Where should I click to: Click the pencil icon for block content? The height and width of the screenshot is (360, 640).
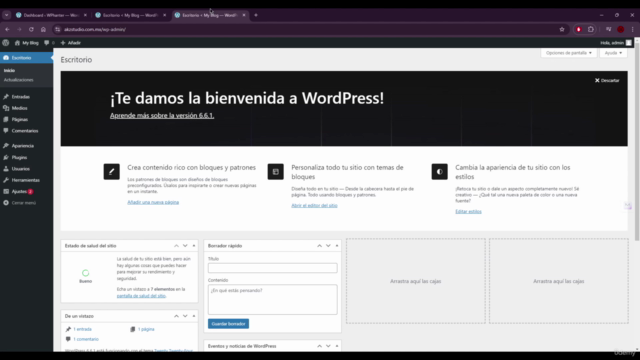(x=111, y=171)
